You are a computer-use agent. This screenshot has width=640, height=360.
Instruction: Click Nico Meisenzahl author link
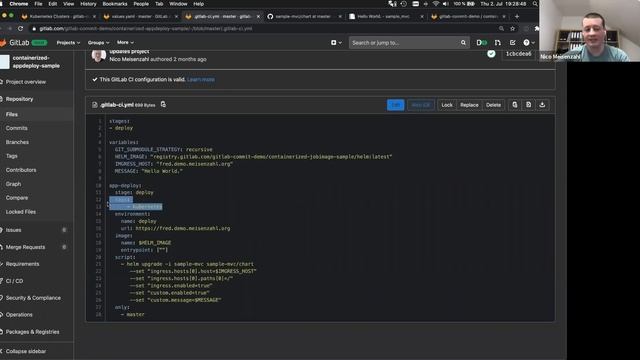click(x=129, y=59)
